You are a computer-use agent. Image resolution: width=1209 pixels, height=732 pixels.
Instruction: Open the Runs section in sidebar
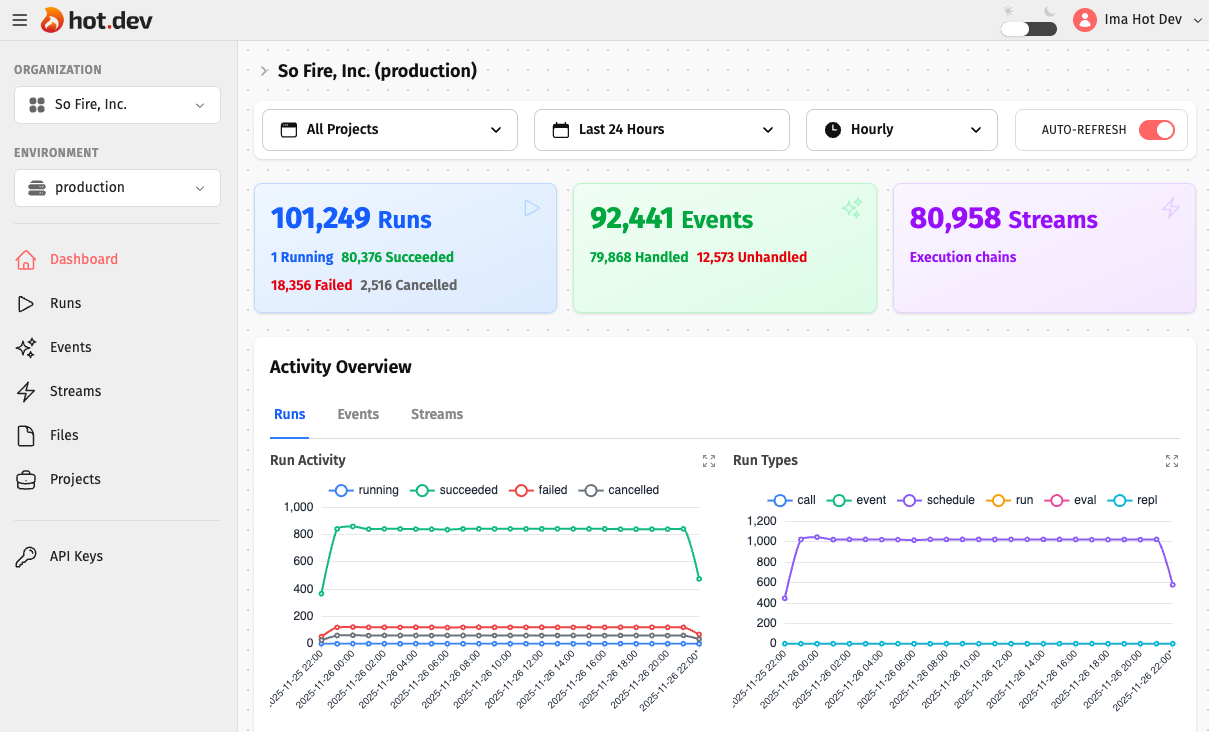pos(68,303)
